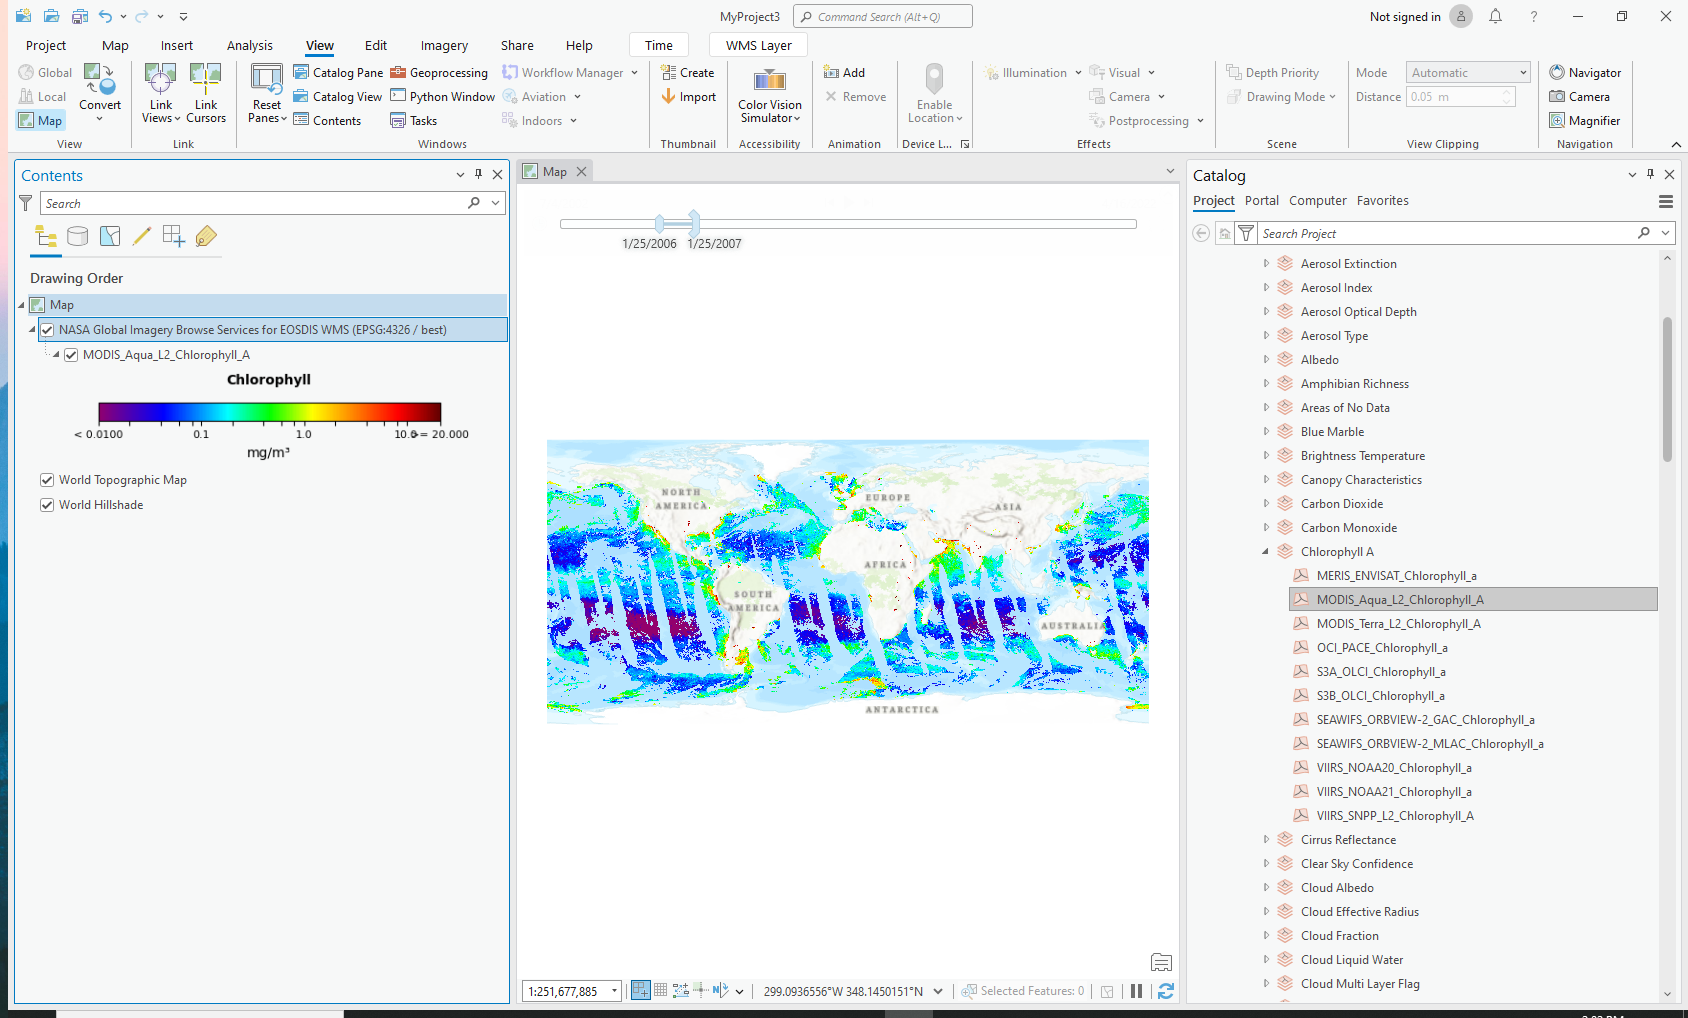1688x1018 pixels.
Task: Click the Reset Panes icon
Action: (x=266, y=80)
